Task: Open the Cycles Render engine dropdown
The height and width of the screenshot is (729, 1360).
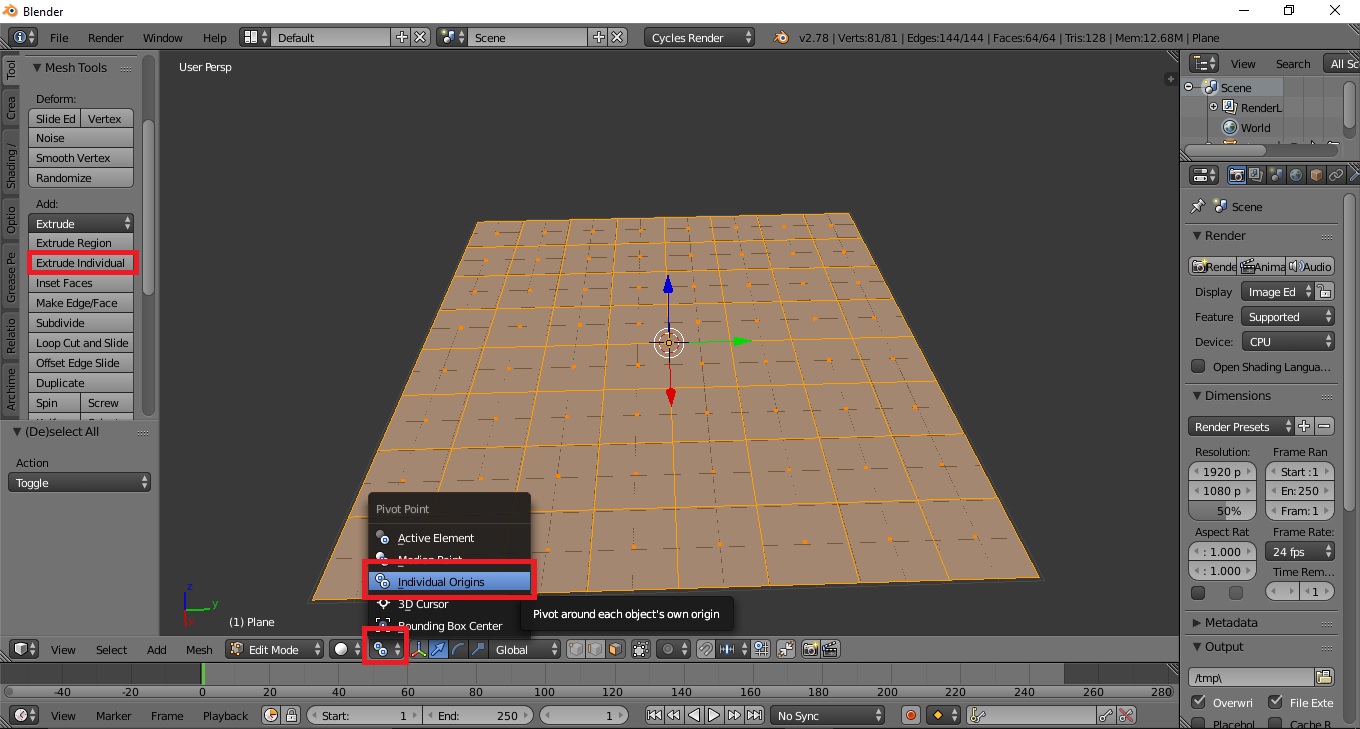Action: coord(700,37)
